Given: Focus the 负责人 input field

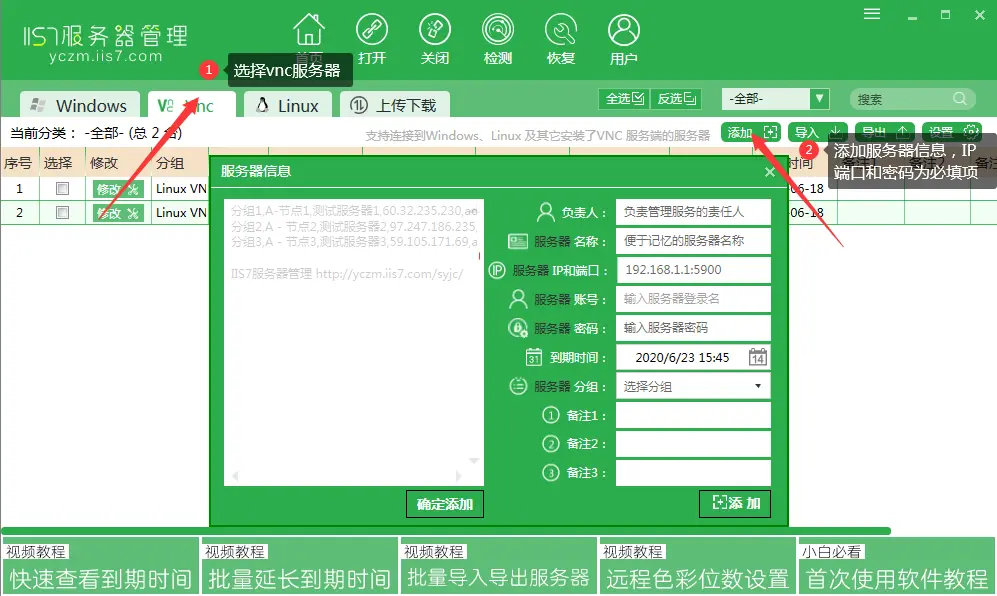Looking at the screenshot, I should 693,212.
